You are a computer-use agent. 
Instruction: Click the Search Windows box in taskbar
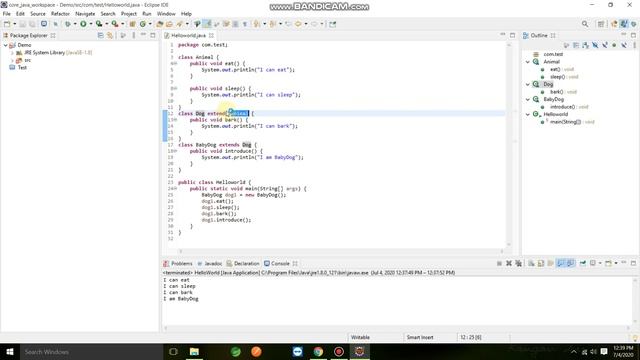[91, 352]
